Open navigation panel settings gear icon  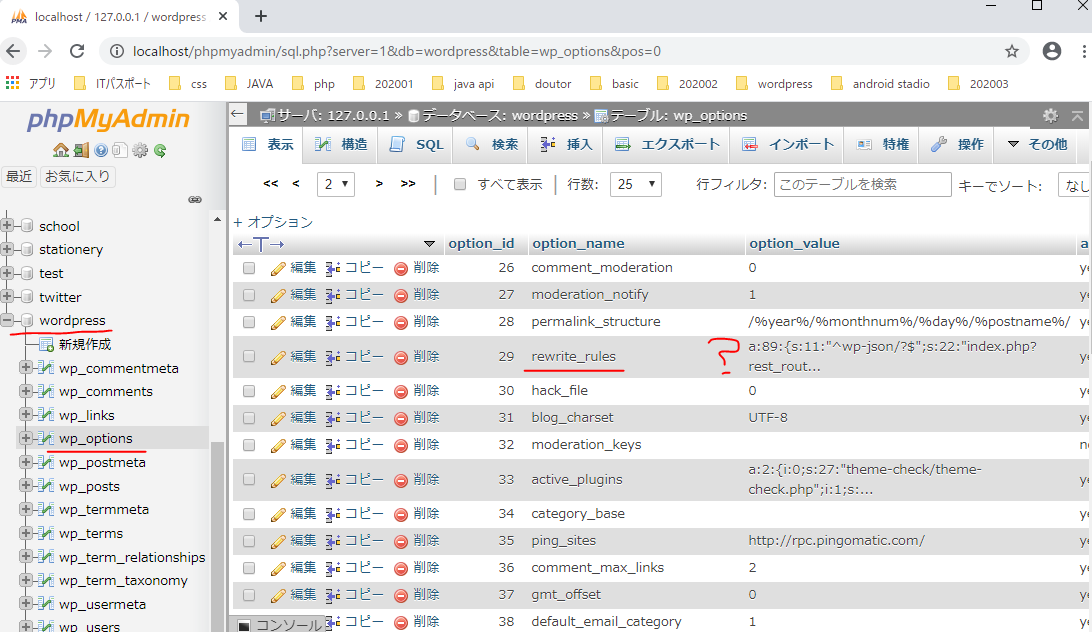(140, 150)
